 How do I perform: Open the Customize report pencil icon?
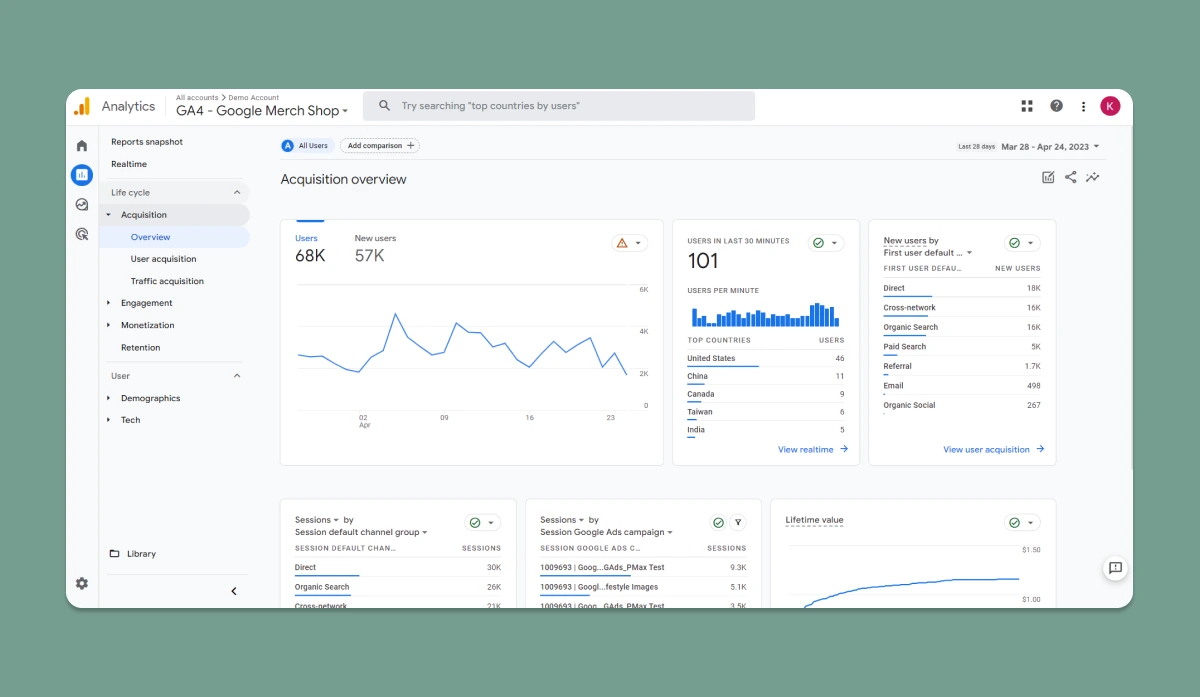click(x=1048, y=177)
